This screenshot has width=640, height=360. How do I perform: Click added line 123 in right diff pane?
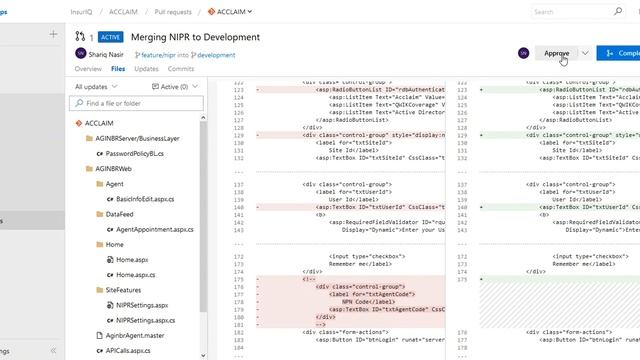tap(560, 89)
